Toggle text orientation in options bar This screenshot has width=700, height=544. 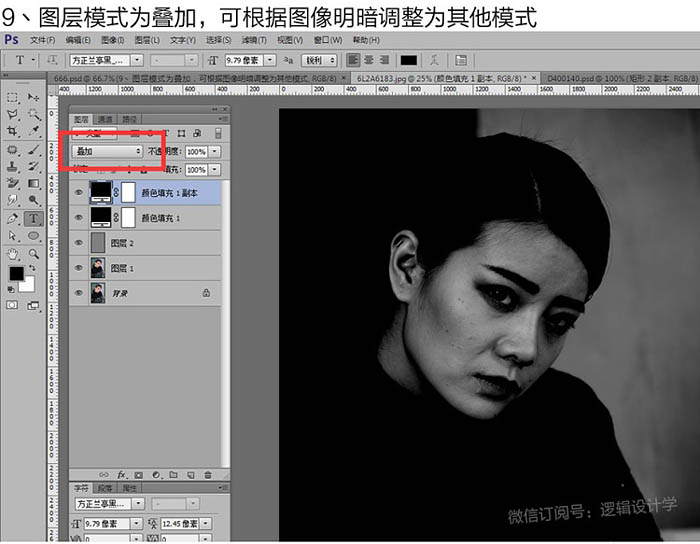(52, 60)
